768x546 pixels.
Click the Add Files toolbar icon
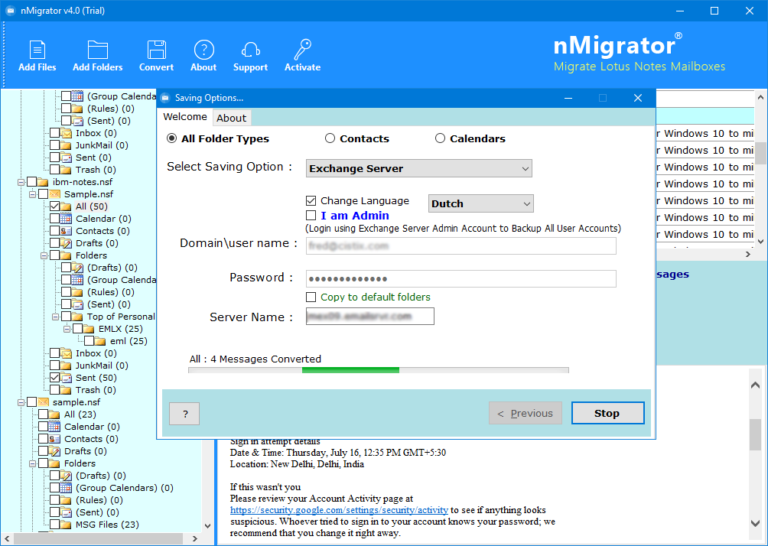[37, 51]
